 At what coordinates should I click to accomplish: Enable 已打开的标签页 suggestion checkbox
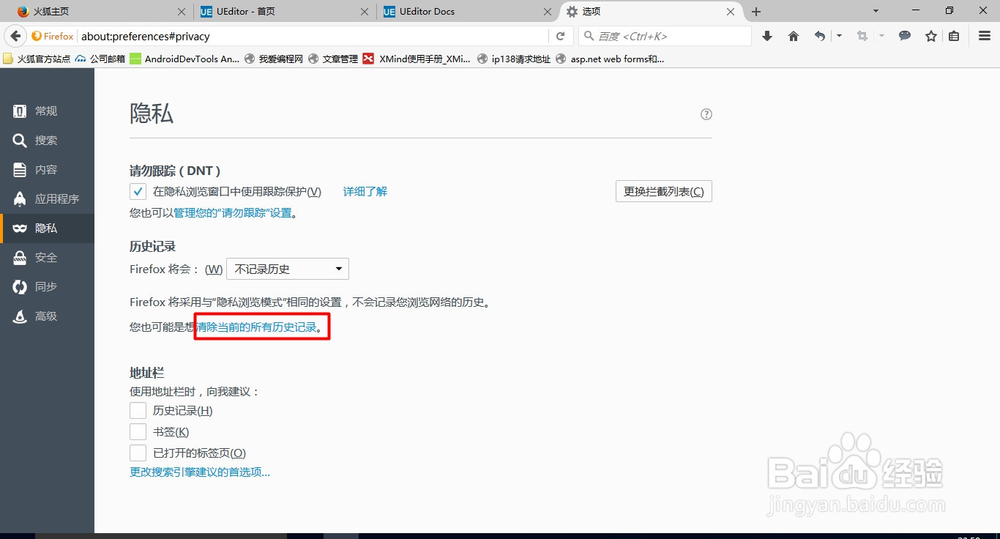pyautogui.click(x=138, y=453)
